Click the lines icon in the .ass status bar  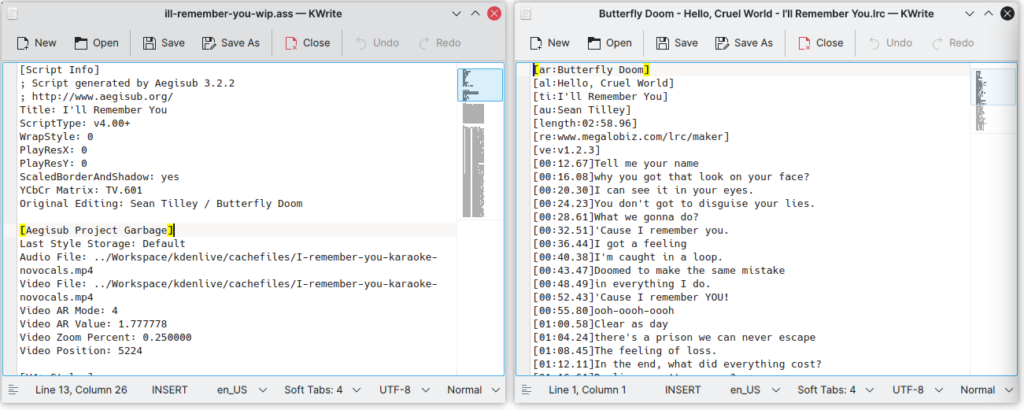click(12, 390)
